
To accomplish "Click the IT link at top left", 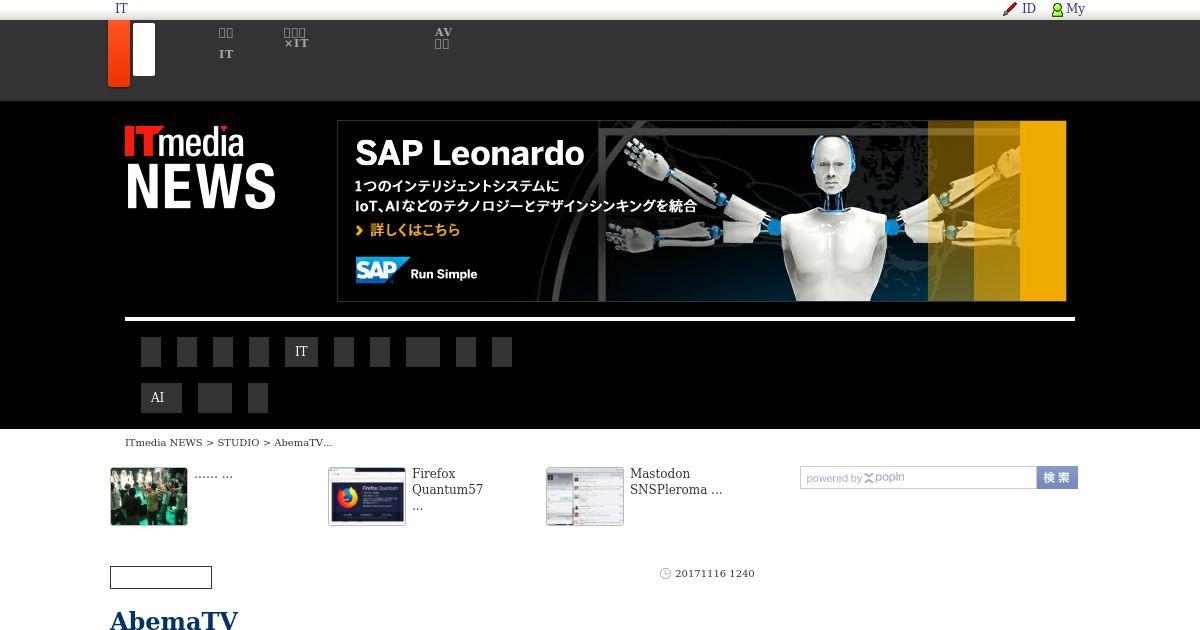I will coord(121,9).
